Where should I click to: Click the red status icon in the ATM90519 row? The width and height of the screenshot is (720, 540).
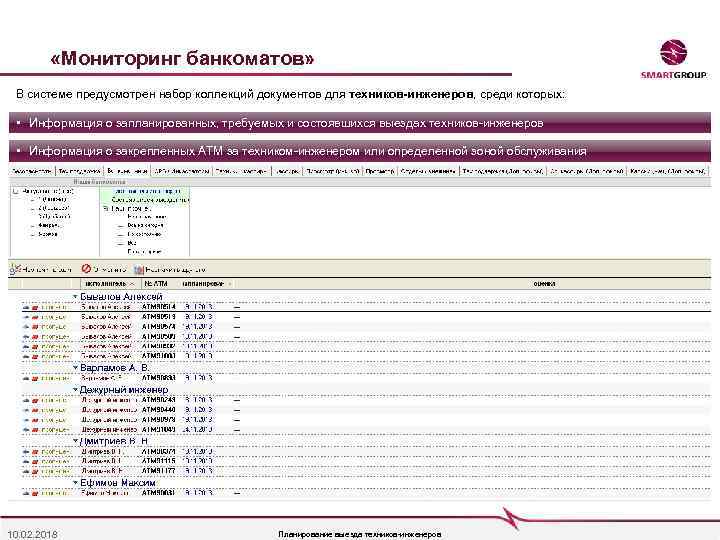click(x=35, y=317)
